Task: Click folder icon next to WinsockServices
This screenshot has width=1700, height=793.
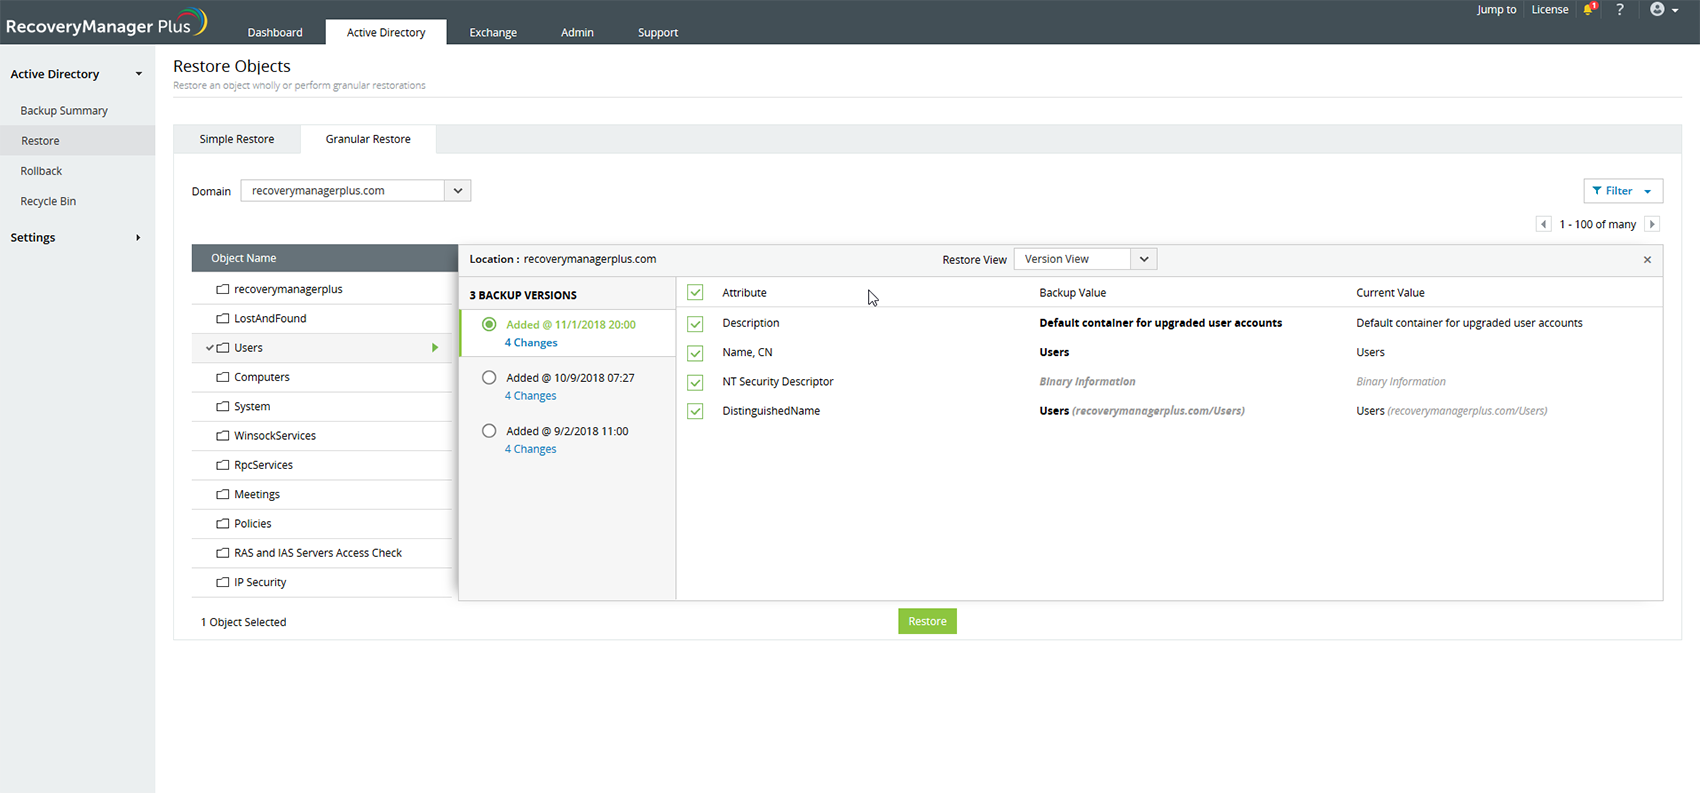Action: [223, 436]
